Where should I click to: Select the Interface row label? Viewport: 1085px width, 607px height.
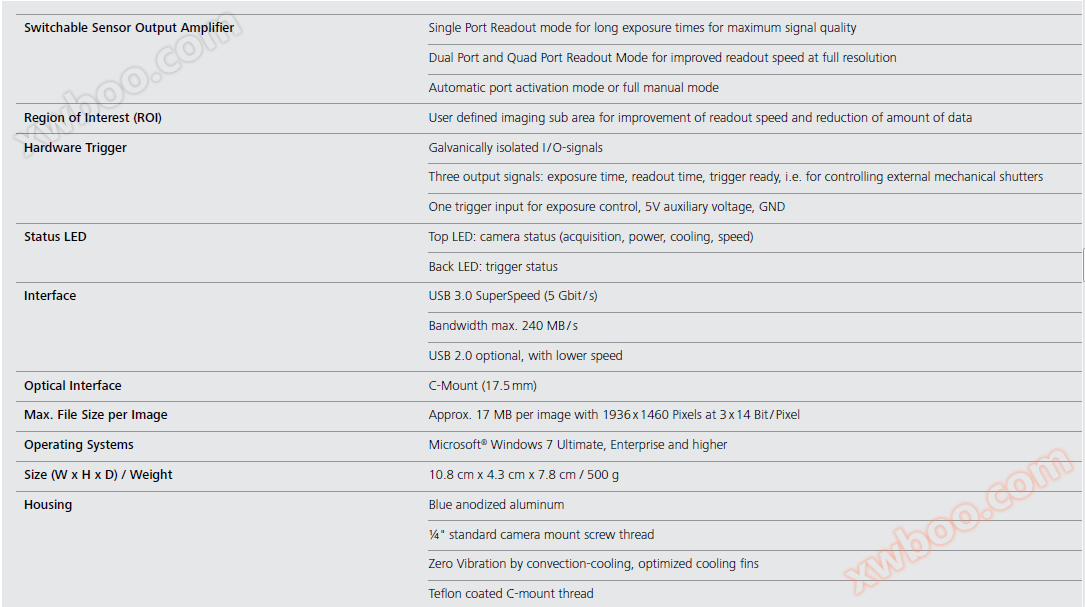pyautogui.click(x=50, y=296)
